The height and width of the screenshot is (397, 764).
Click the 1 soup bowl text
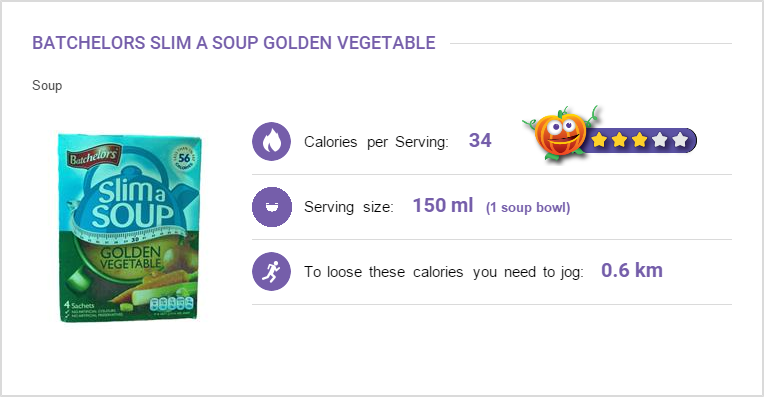[x=528, y=208]
